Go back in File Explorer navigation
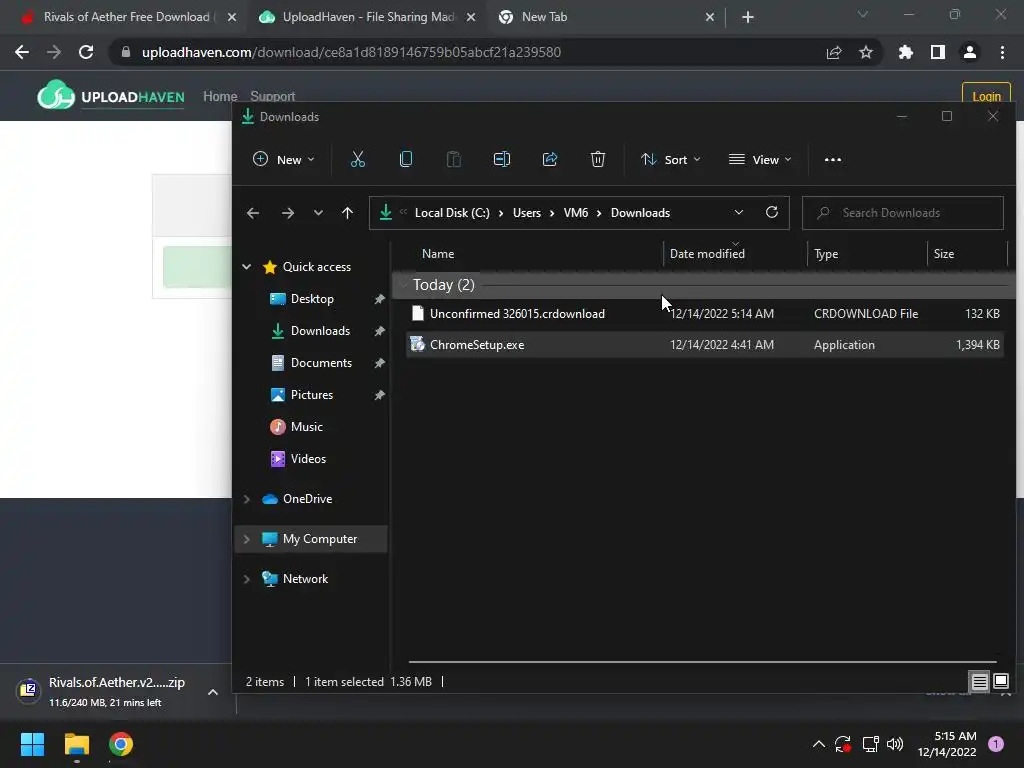The height and width of the screenshot is (768, 1024). pyautogui.click(x=253, y=213)
